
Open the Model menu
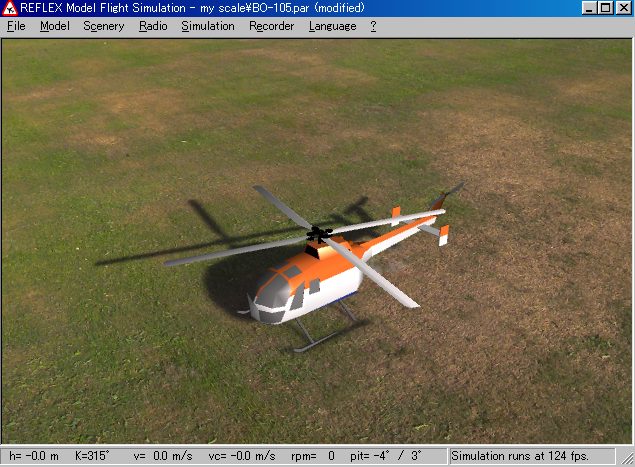(x=55, y=26)
